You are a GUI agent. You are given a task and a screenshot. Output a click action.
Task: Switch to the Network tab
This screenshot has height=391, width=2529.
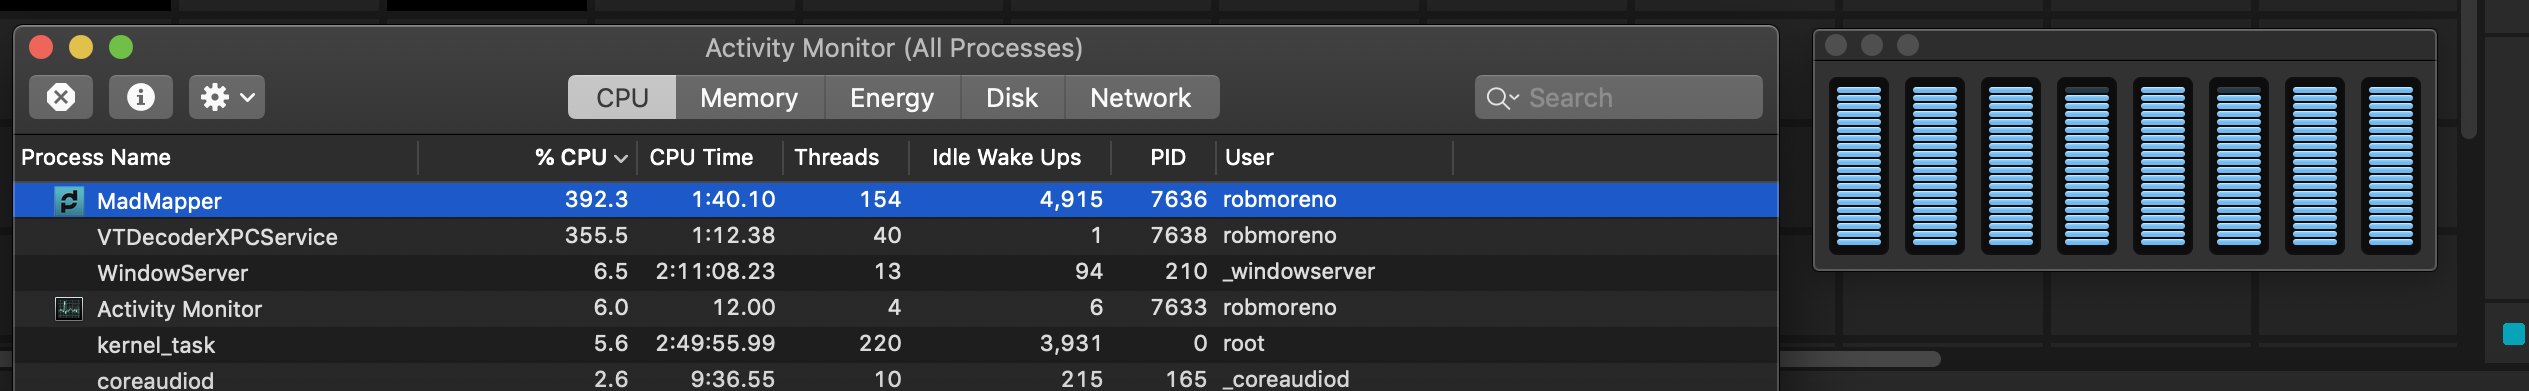[1141, 97]
